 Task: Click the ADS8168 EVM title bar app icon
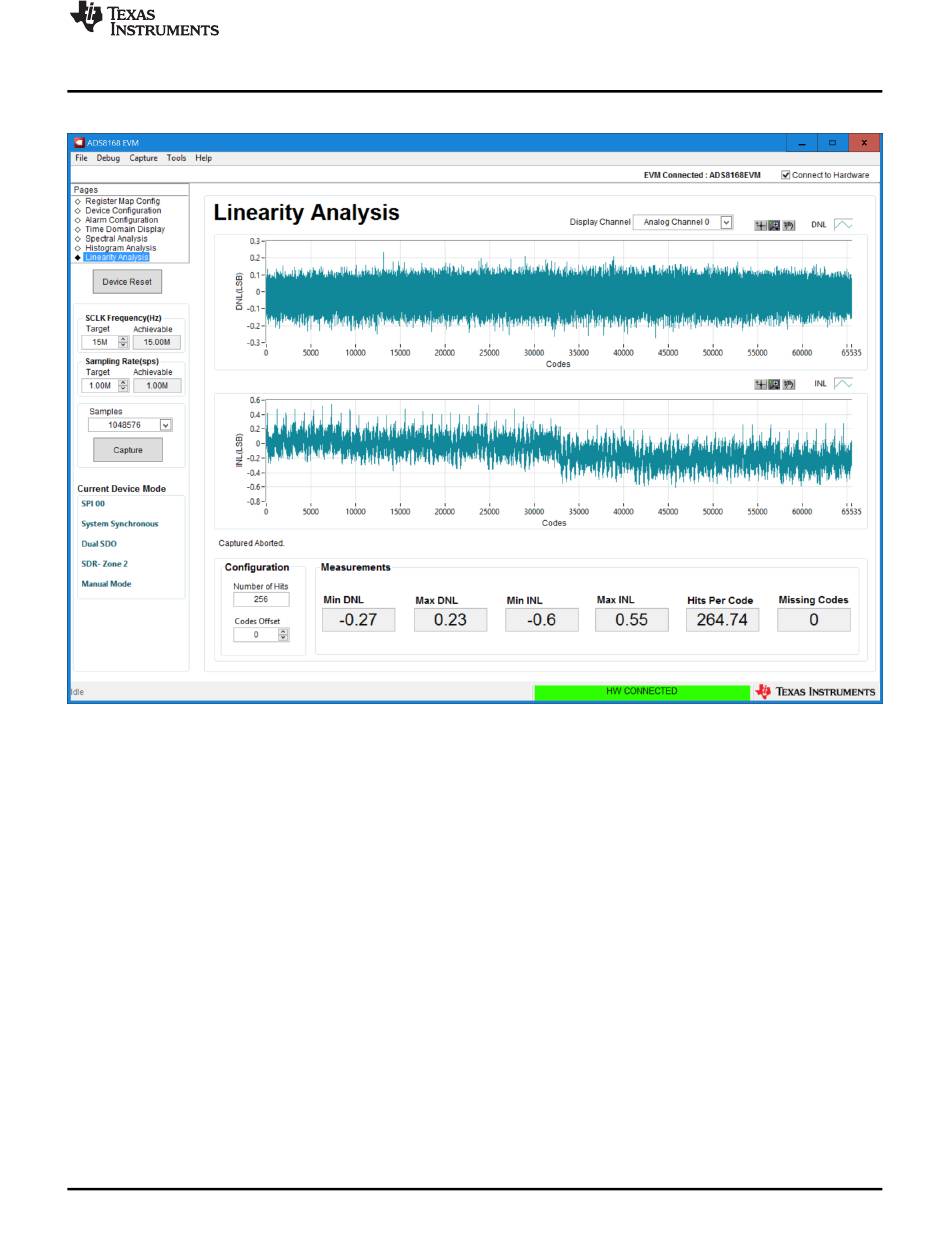point(79,142)
